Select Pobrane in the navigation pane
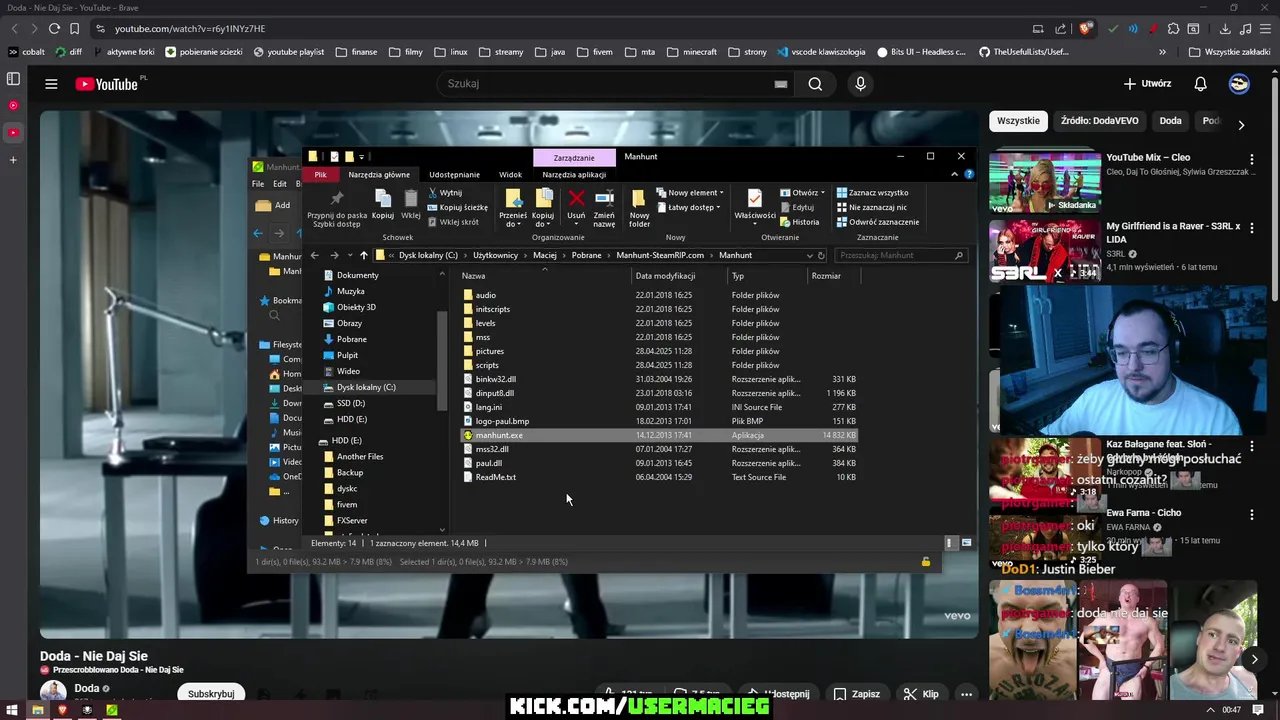Viewport: 1280px width, 720px height. click(x=351, y=339)
